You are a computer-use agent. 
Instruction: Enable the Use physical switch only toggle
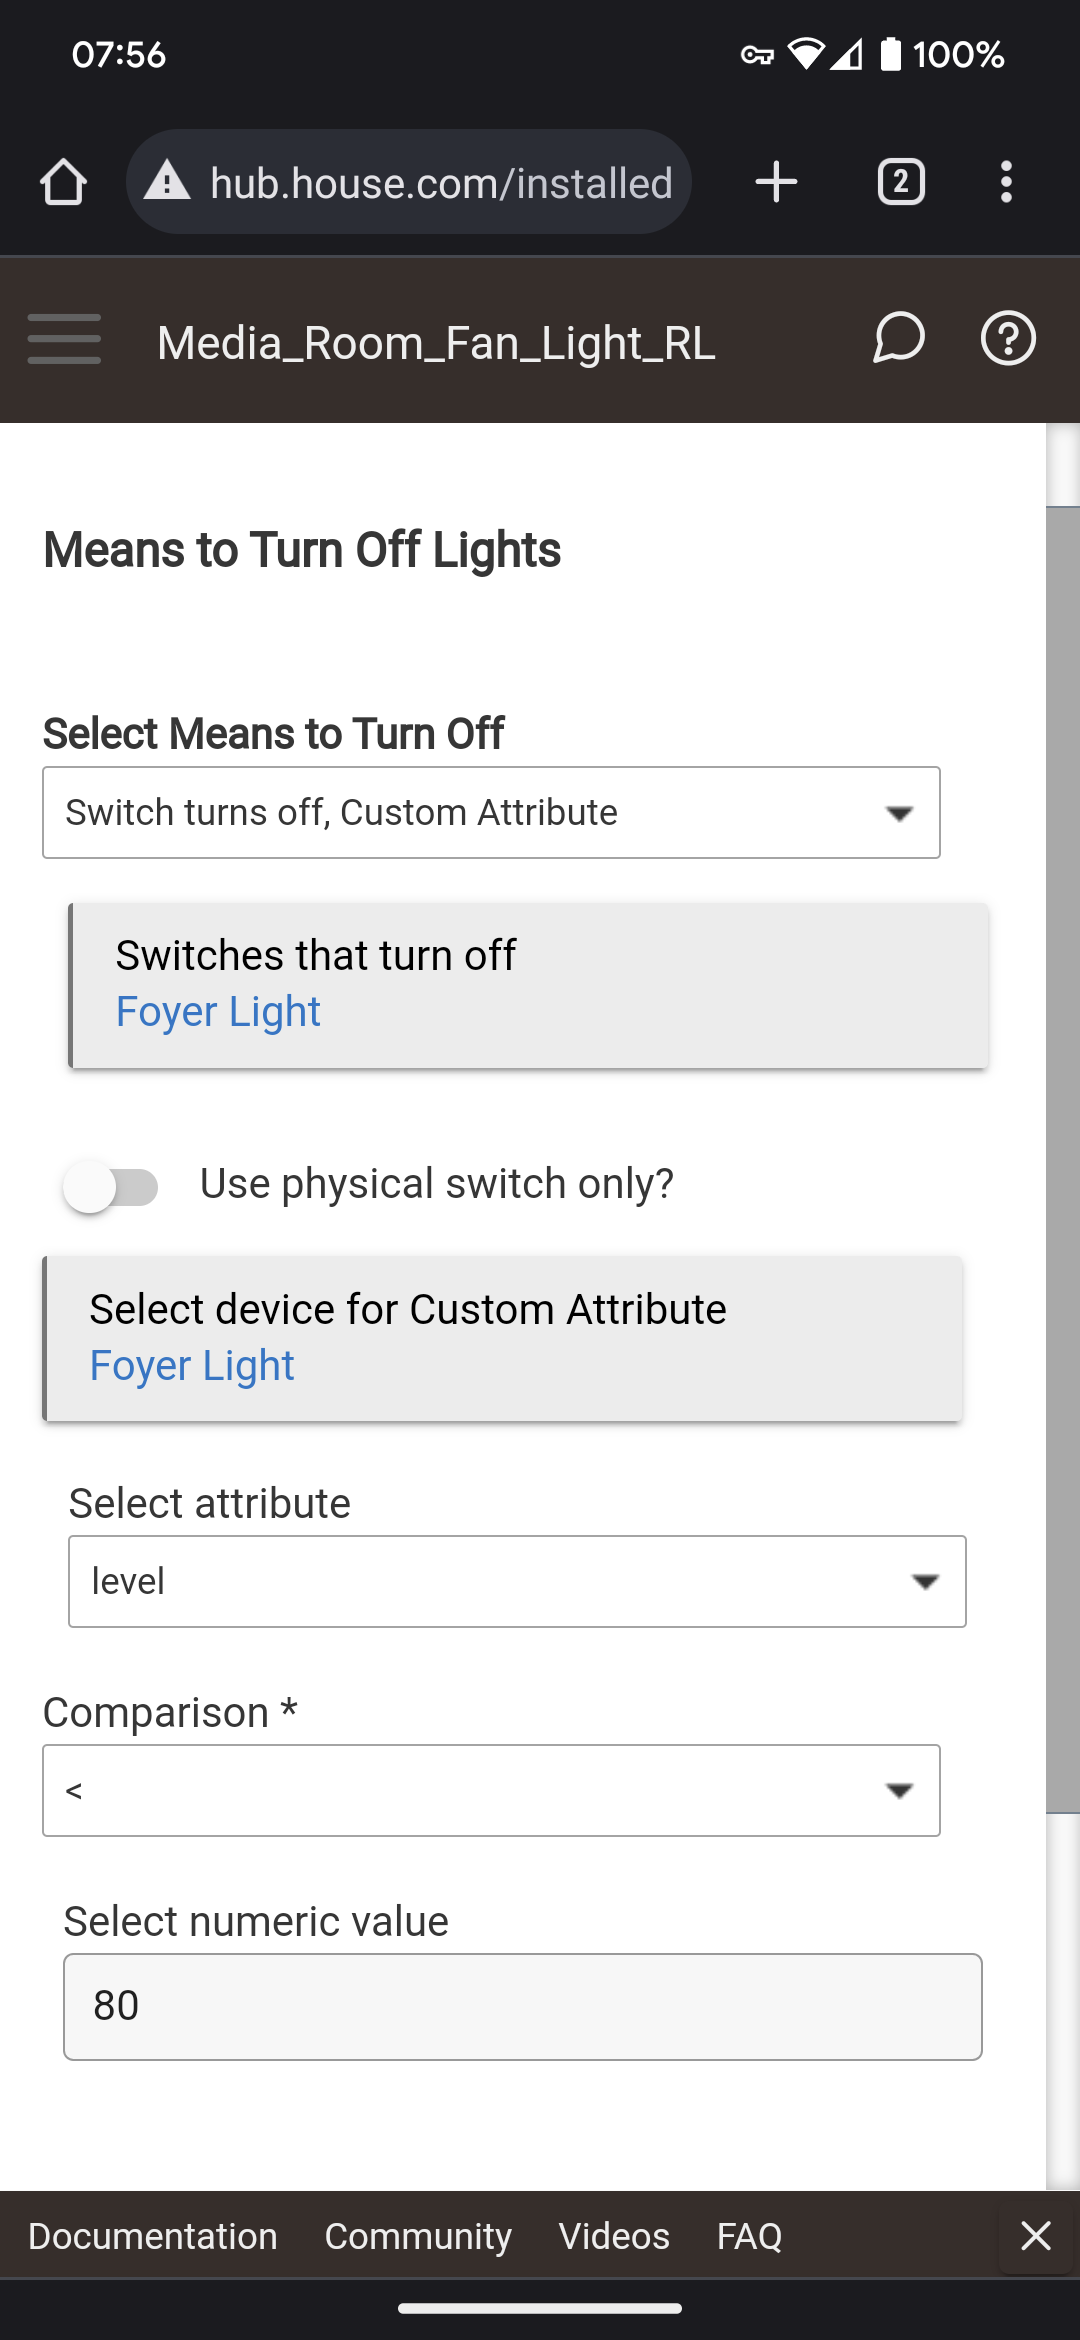[110, 1186]
